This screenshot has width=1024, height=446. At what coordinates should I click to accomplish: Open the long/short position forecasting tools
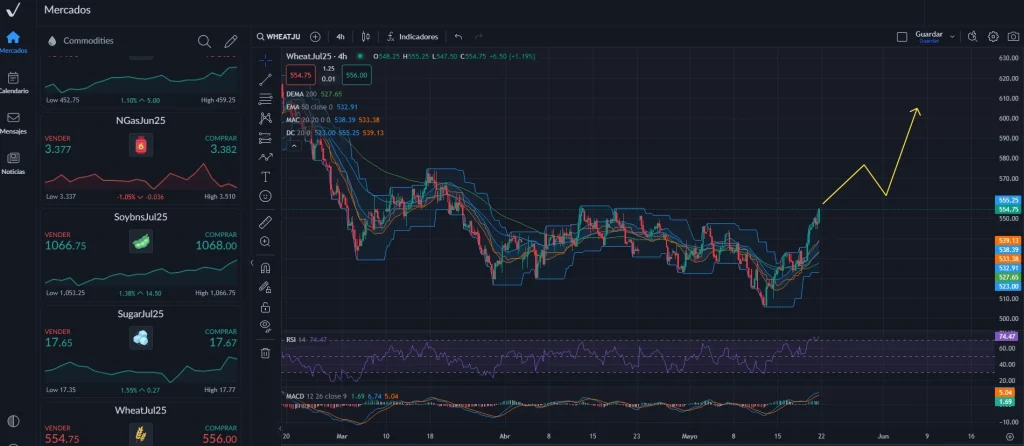(265, 138)
